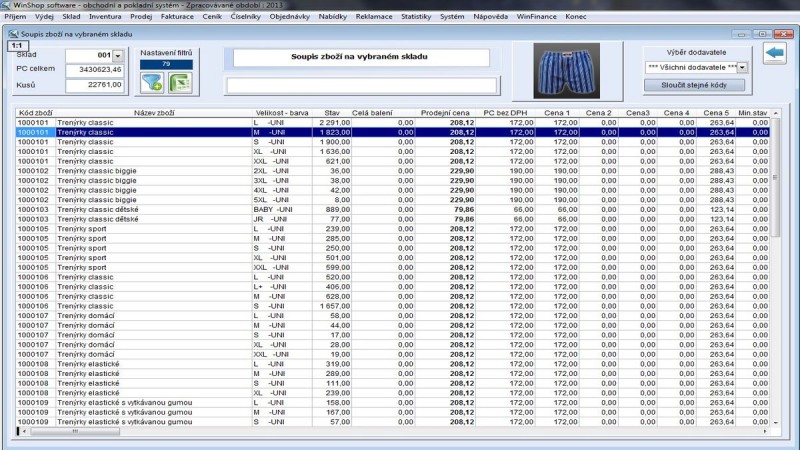Viewport: 800px width, 450px height.
Task: Click the 1:1 scale button
Action: (17, 46)
